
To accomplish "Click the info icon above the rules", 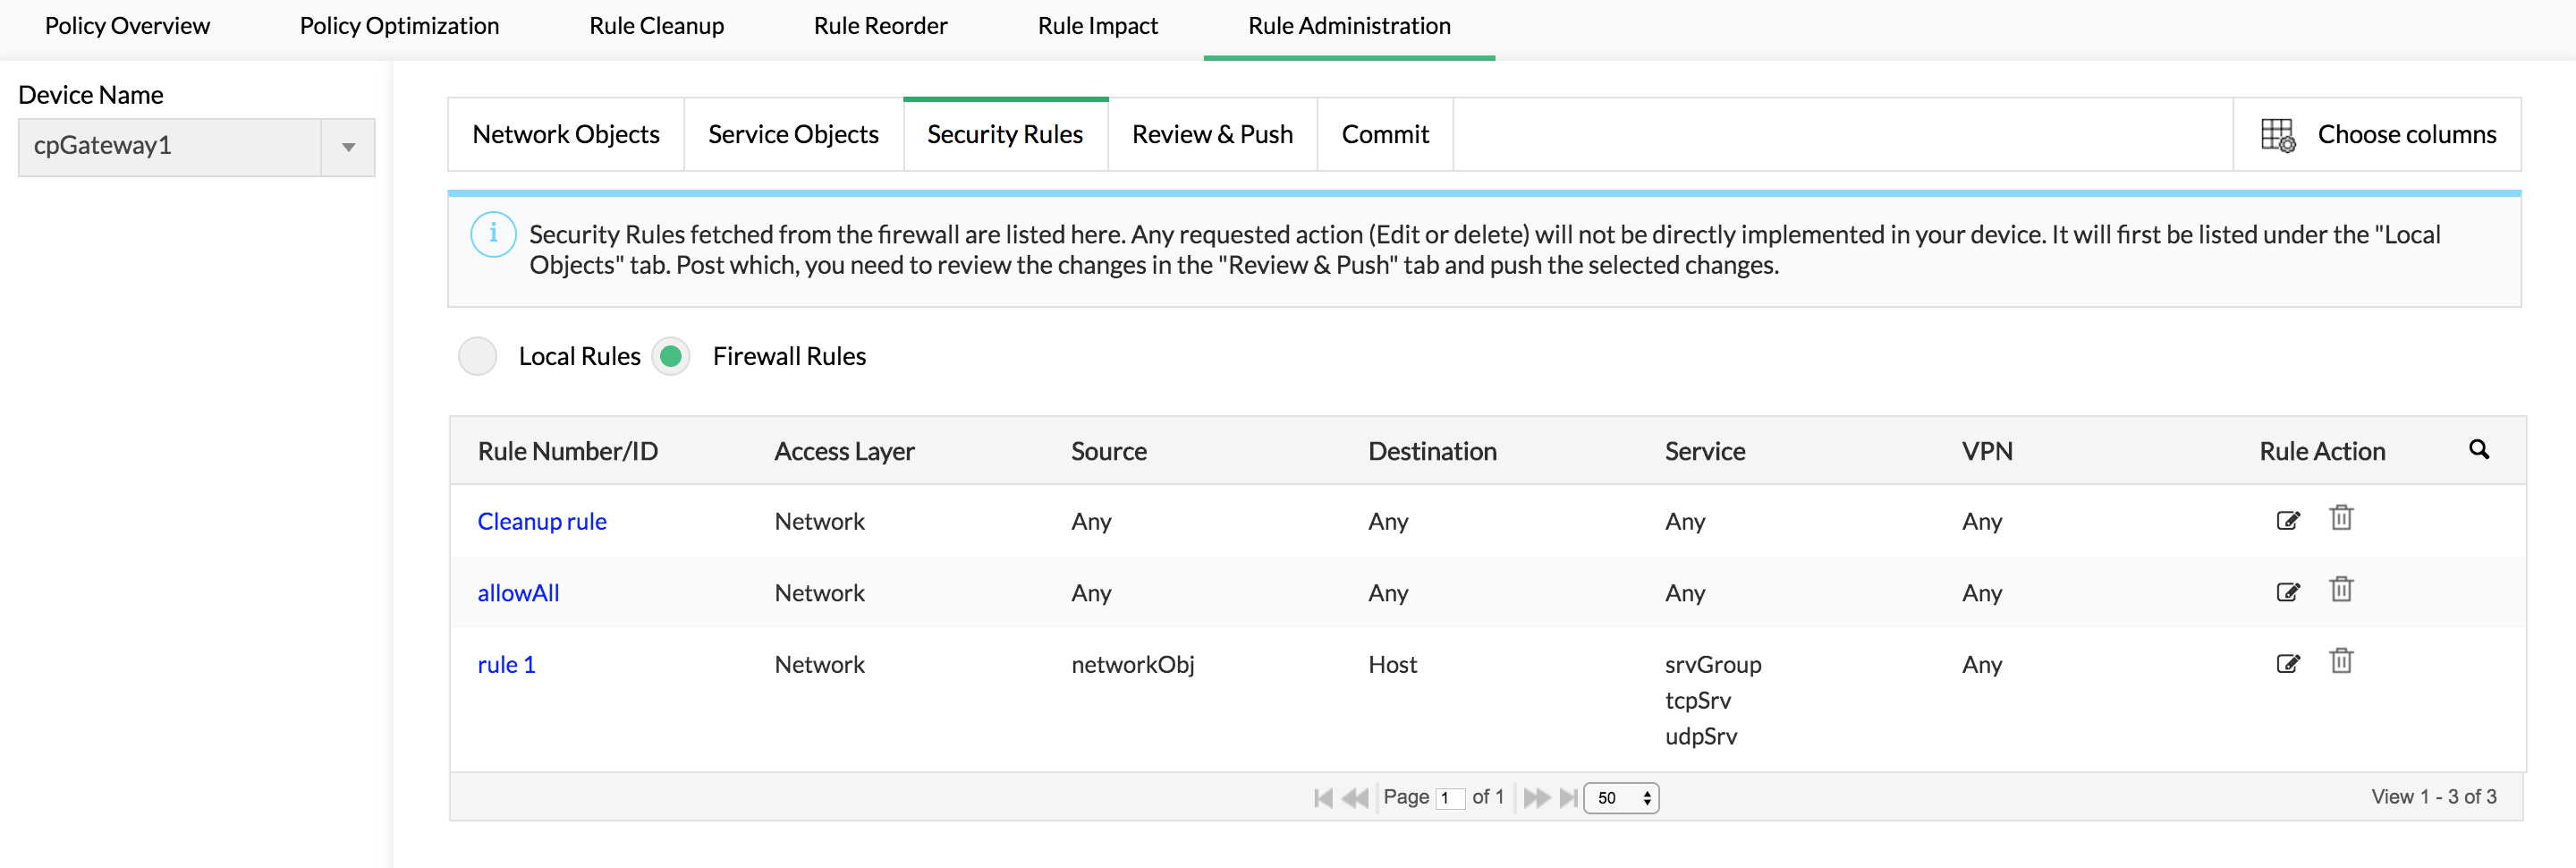I will click(492, 234).
